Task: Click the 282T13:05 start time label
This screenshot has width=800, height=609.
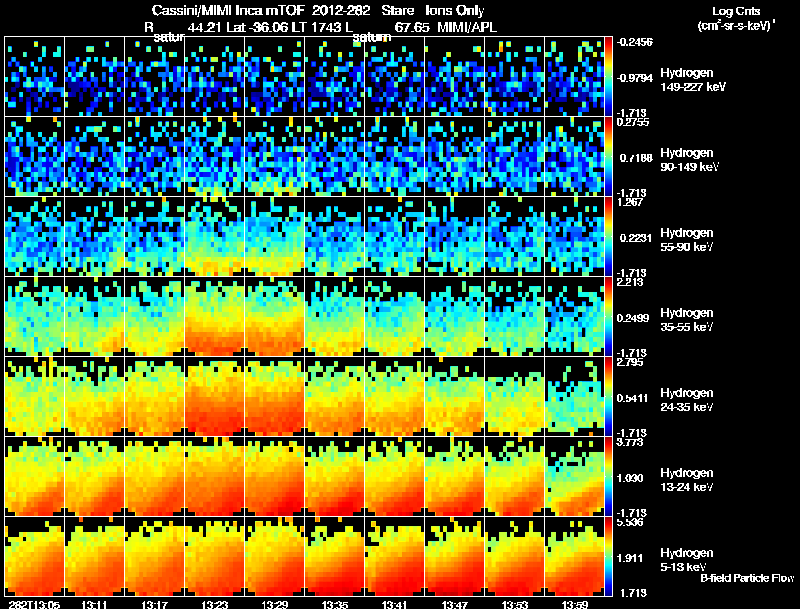Action: (34, 604)
